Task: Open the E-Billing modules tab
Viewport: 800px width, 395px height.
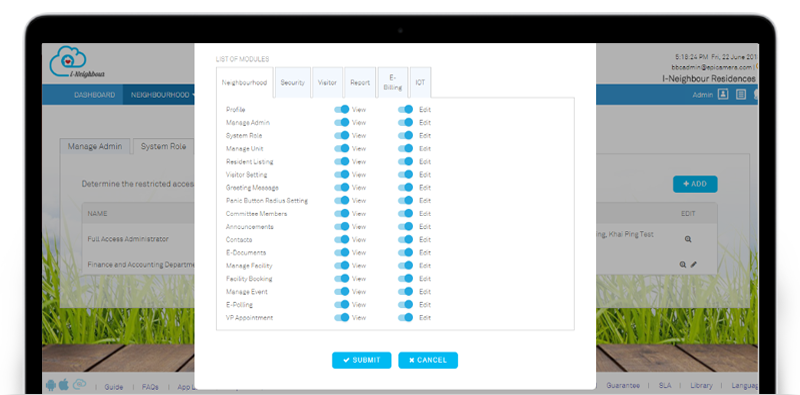Action: point(393,82)
